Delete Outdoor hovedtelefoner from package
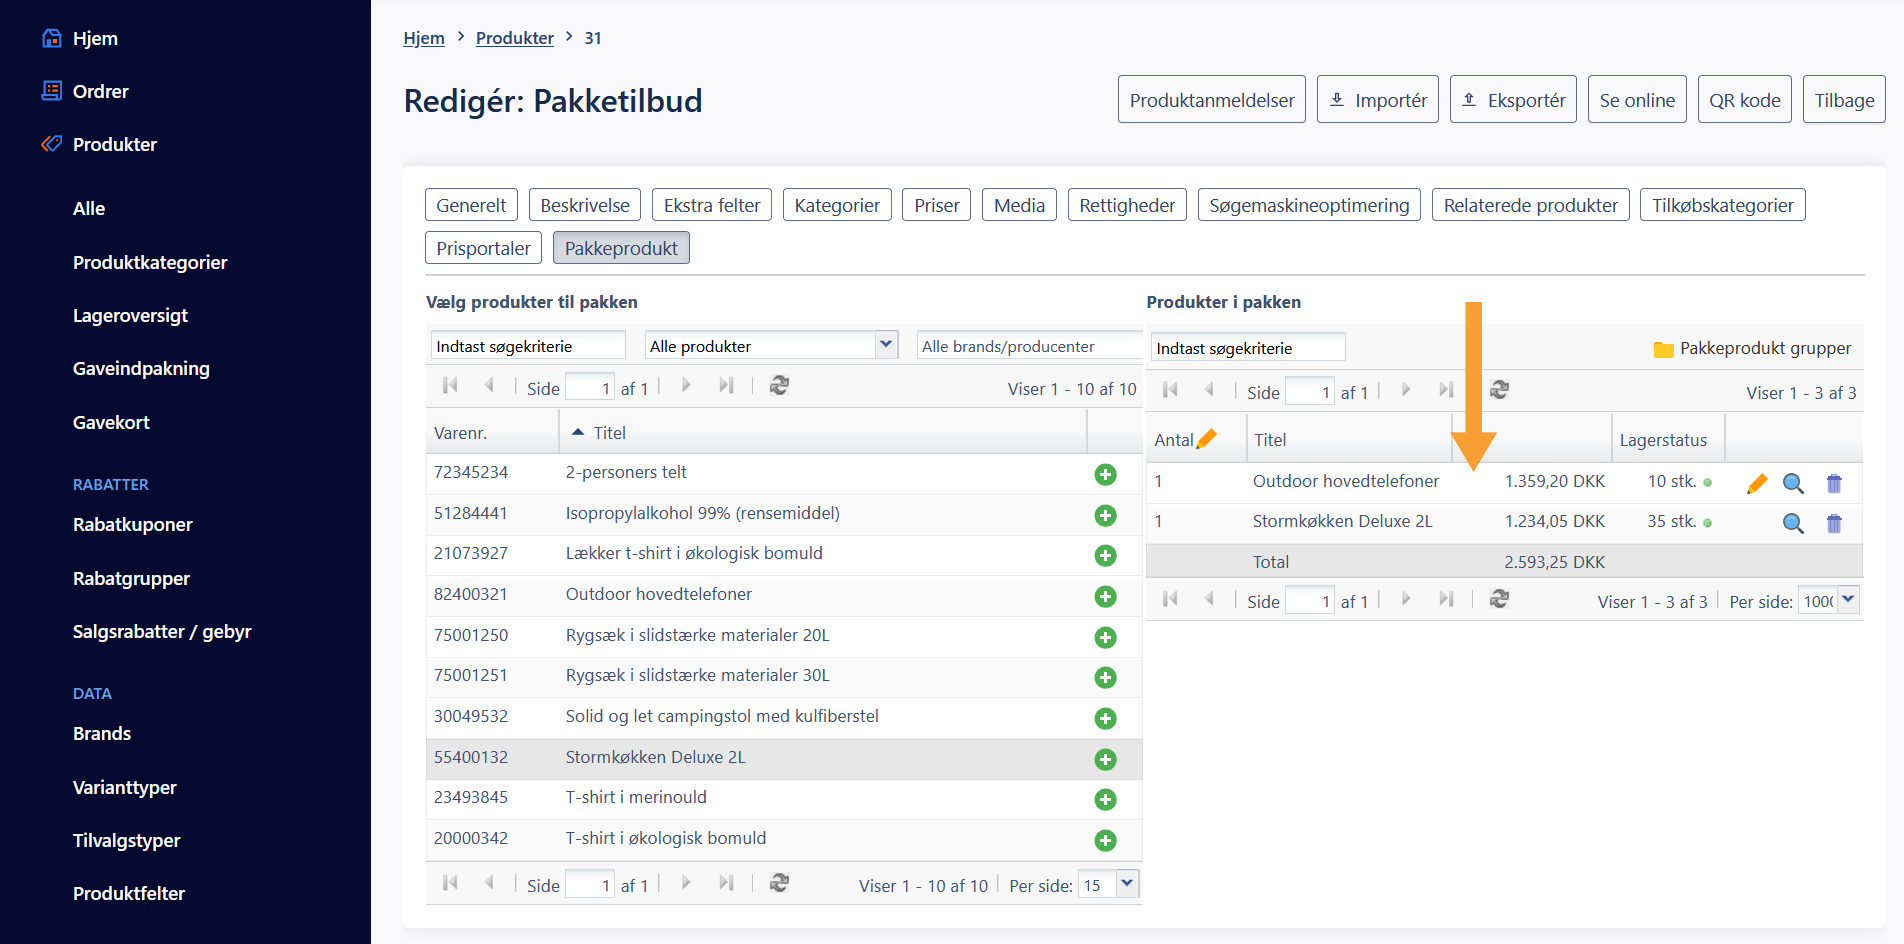Viewport: 1904px width, 944px height. (x=1834, y=484)
